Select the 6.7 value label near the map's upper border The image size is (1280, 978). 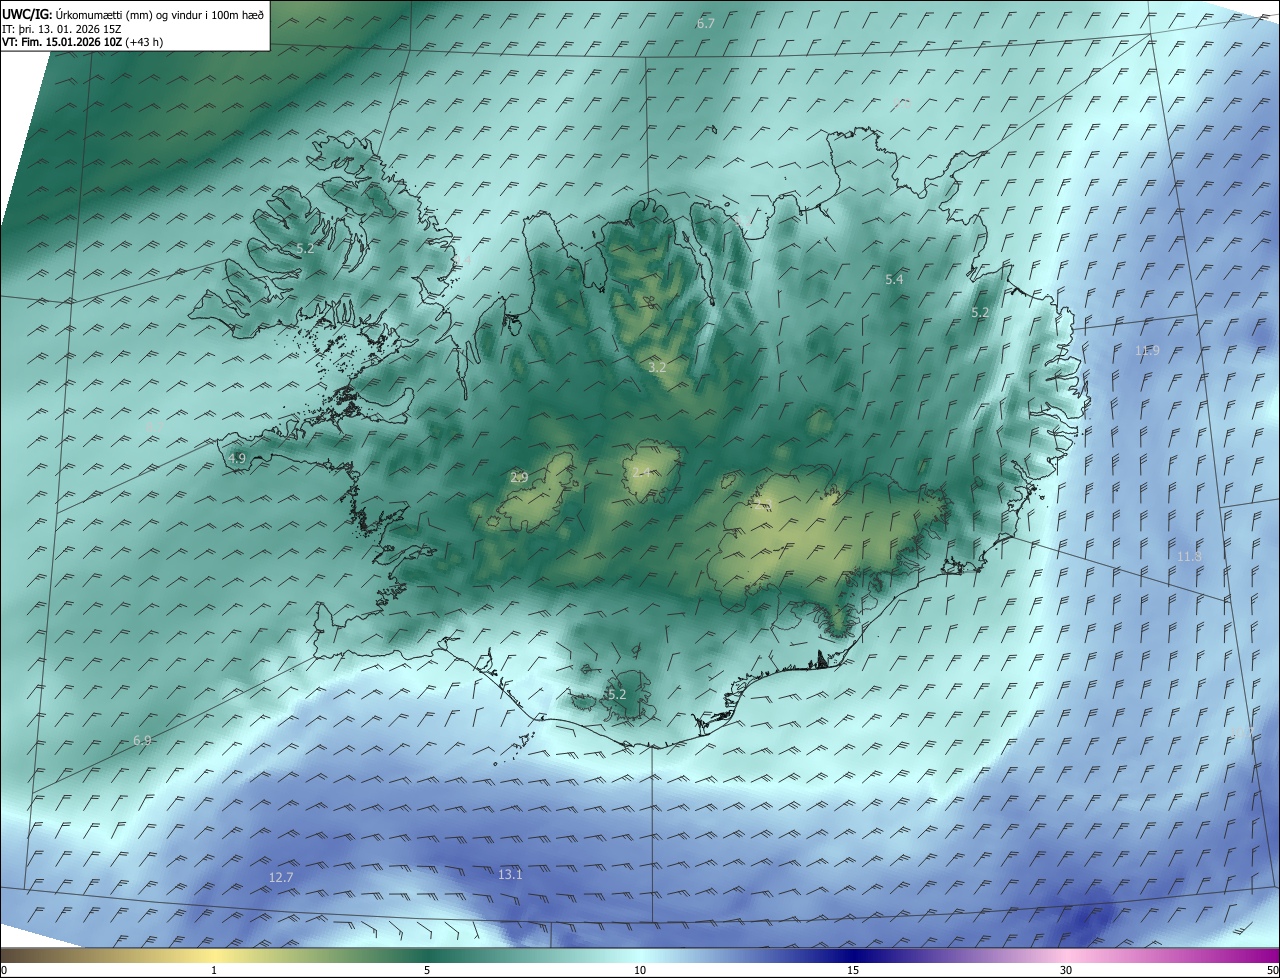coord(706,22)
